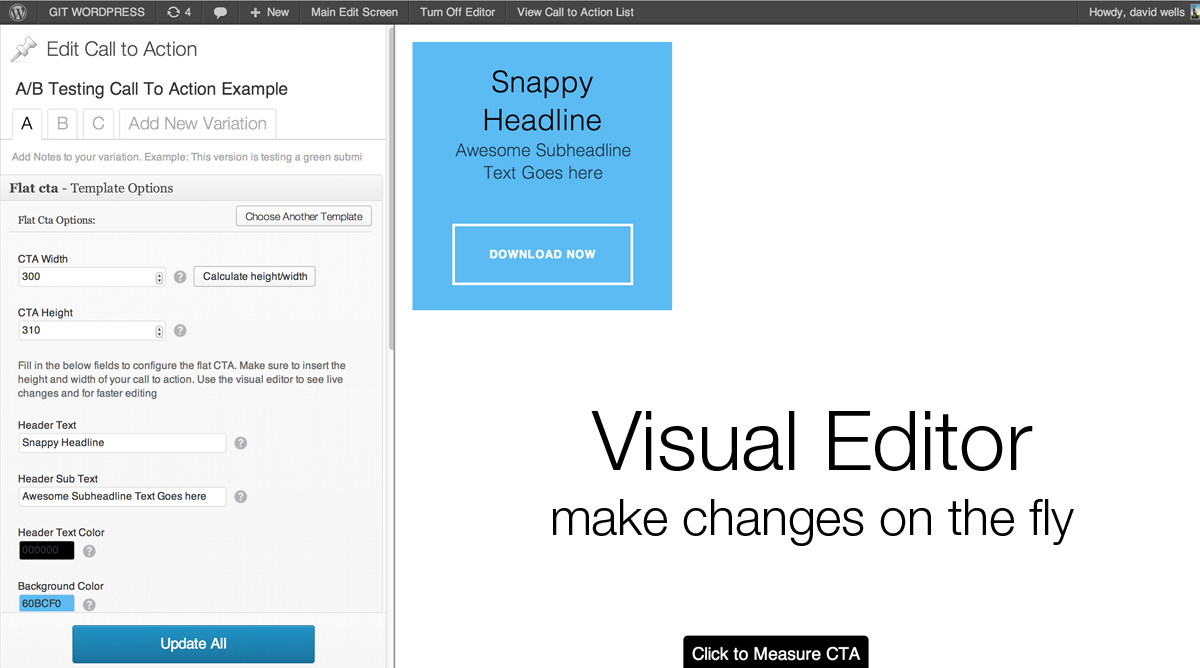The height and width of the screenshot is (668, 1200).
Task: Open View Call to Action List
Action: click(x=575, y=12)
